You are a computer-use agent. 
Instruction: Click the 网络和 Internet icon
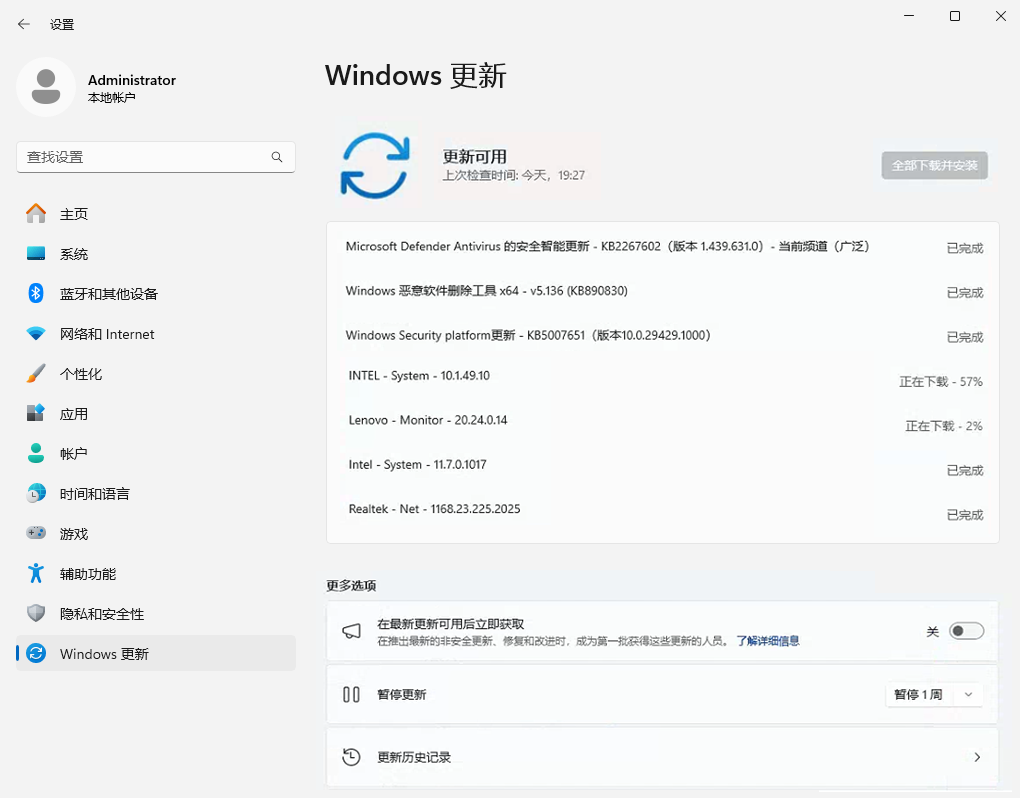click(40, 334)
